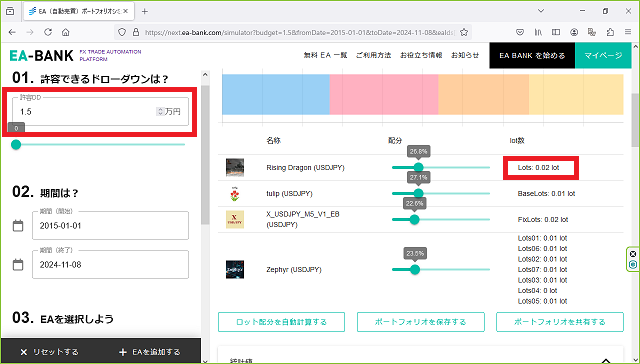Click EA BANK を始める button
Image resolution: width=640 pixels, height=364 pixels.
click(532, 55)
